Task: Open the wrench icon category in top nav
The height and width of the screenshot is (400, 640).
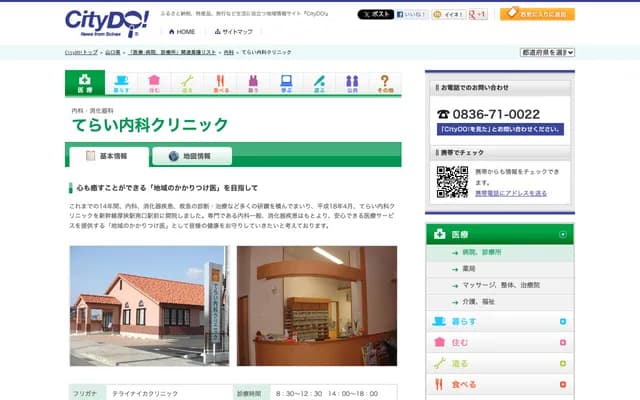Action: (187, 84)
